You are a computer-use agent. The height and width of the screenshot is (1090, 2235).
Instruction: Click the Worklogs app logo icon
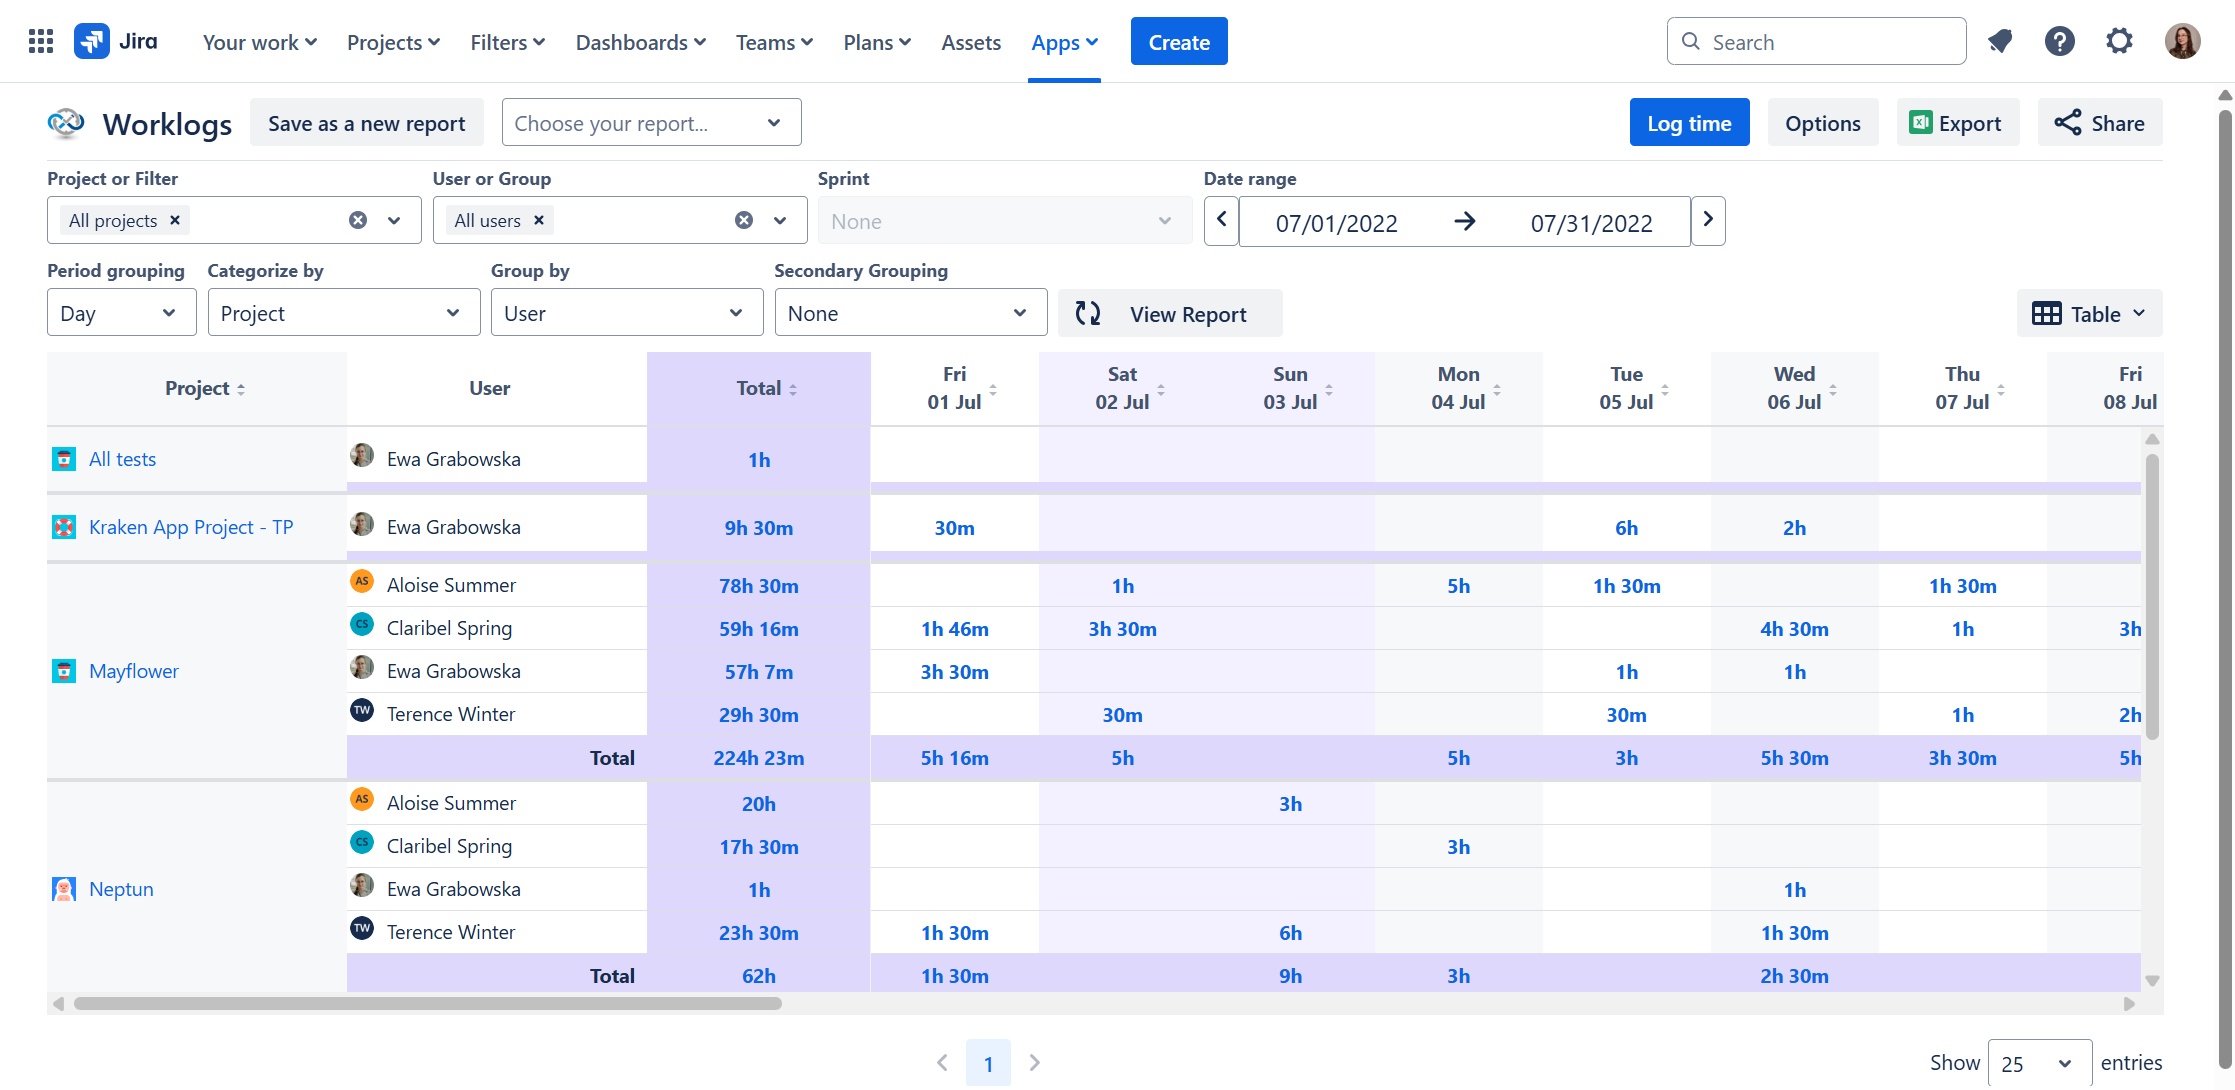[66, 123]
